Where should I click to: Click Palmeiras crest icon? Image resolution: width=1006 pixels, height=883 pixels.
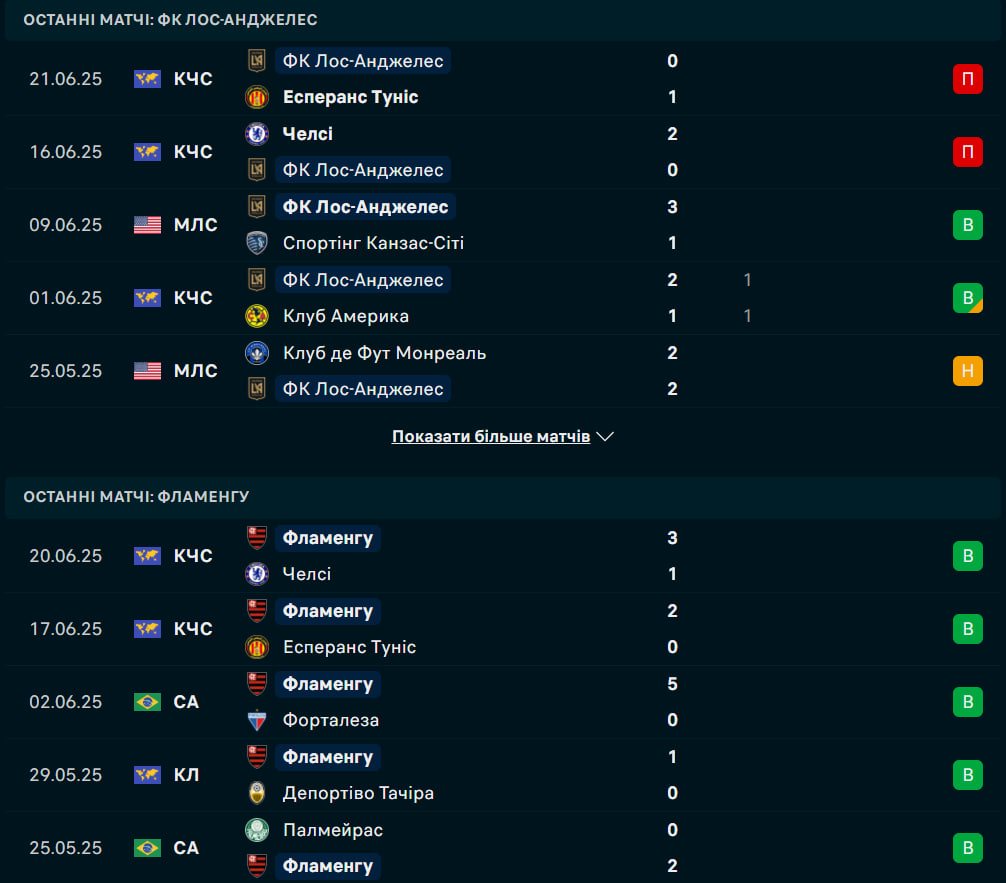point(257,830)
